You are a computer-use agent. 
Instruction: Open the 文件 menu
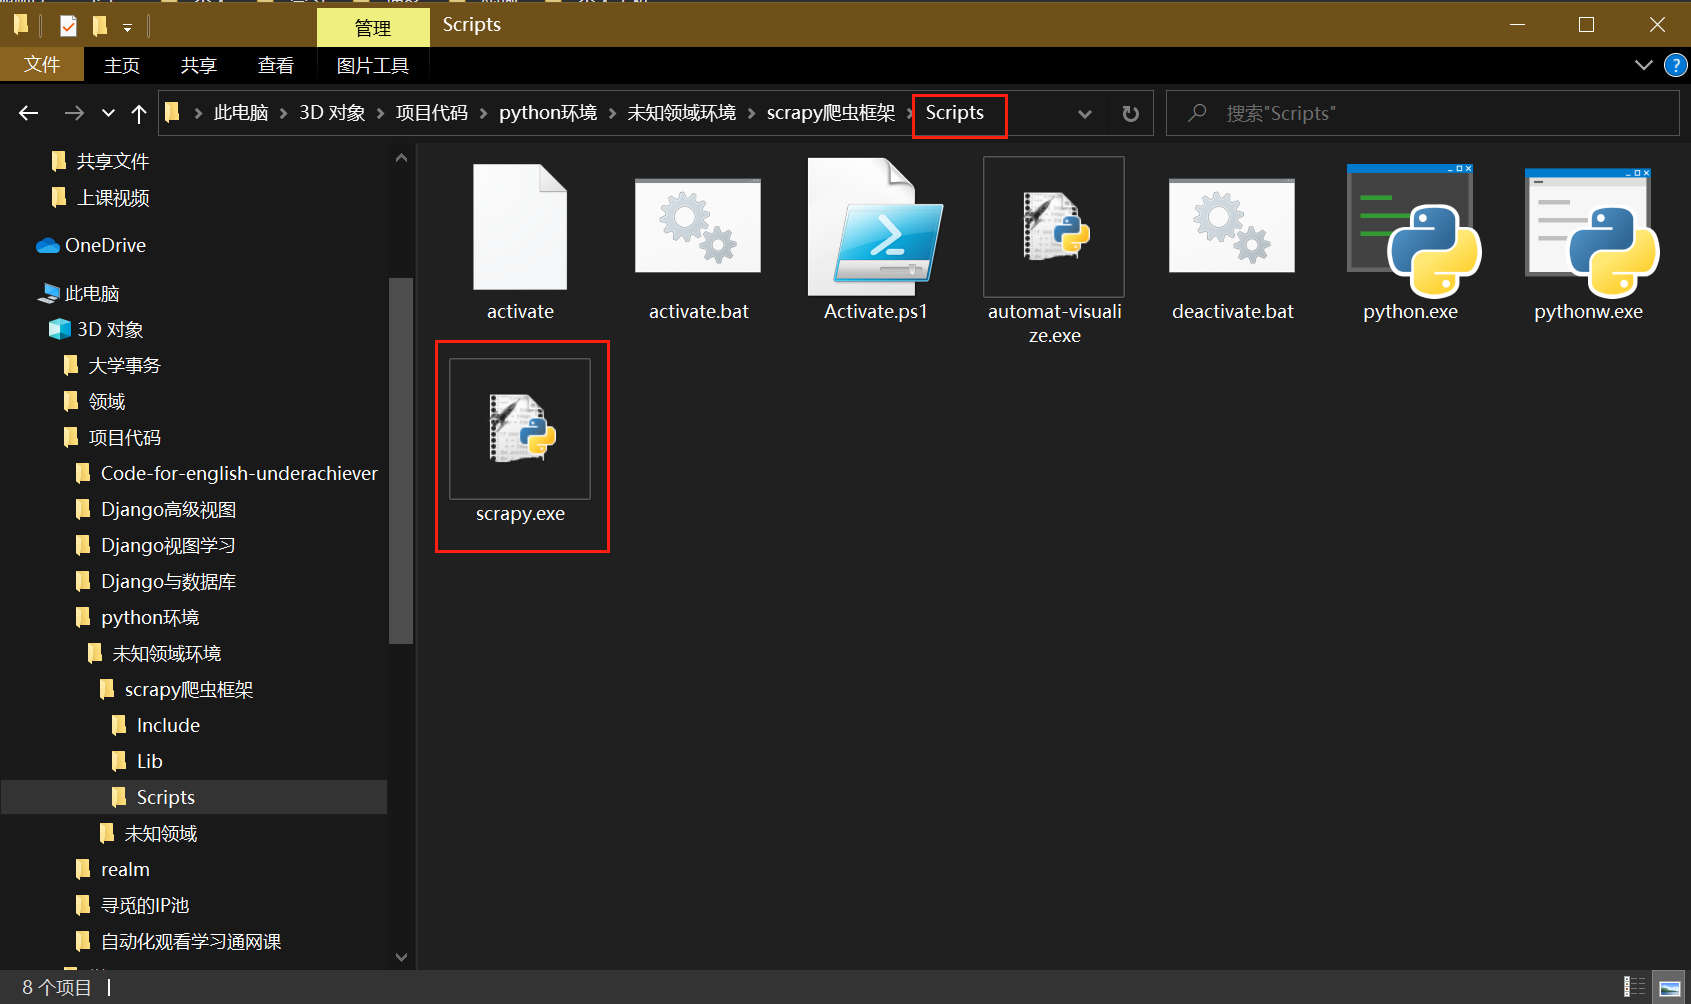(x=42, y=65)
